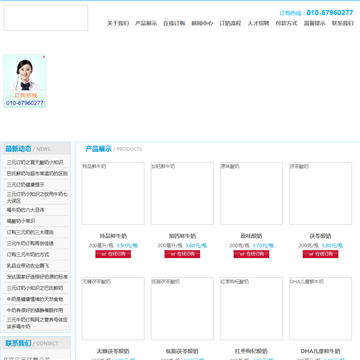
Task: Click the DHA儿童鲜牛奶 product title
Action: [x=320, y=351]
